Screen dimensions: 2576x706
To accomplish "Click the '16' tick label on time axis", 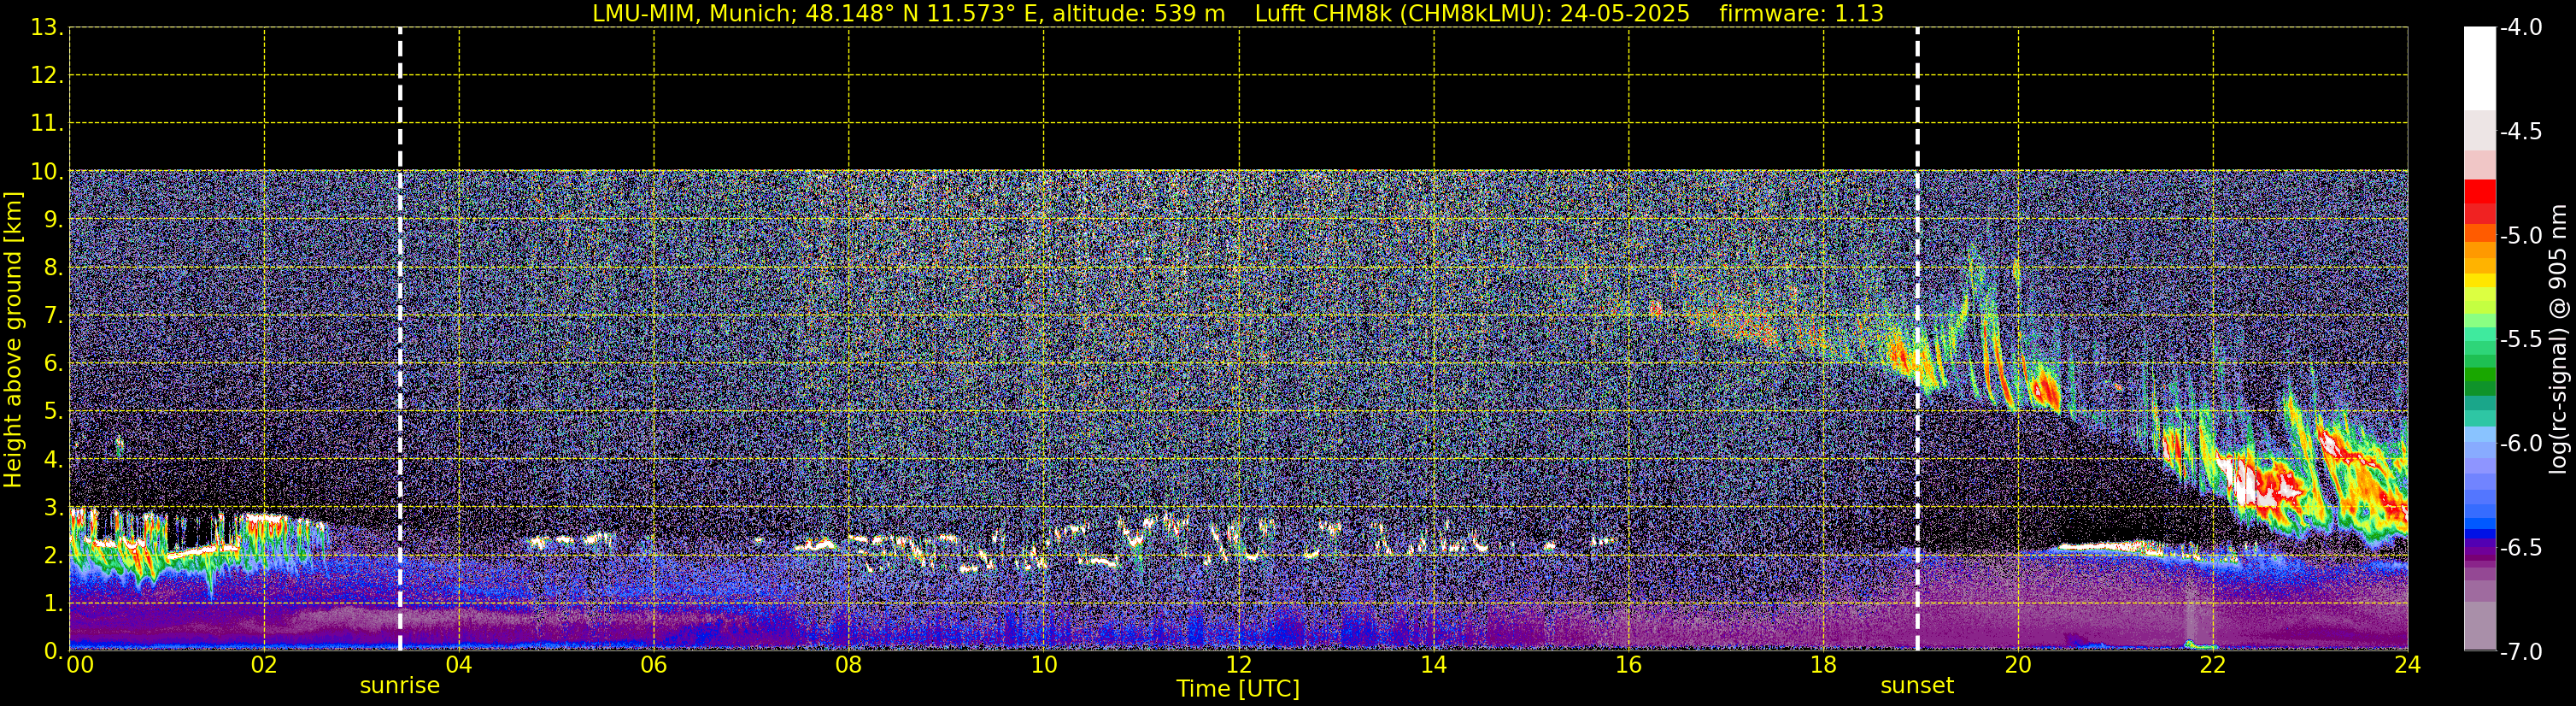I will pyautogui.click(x=1629, y=665).
